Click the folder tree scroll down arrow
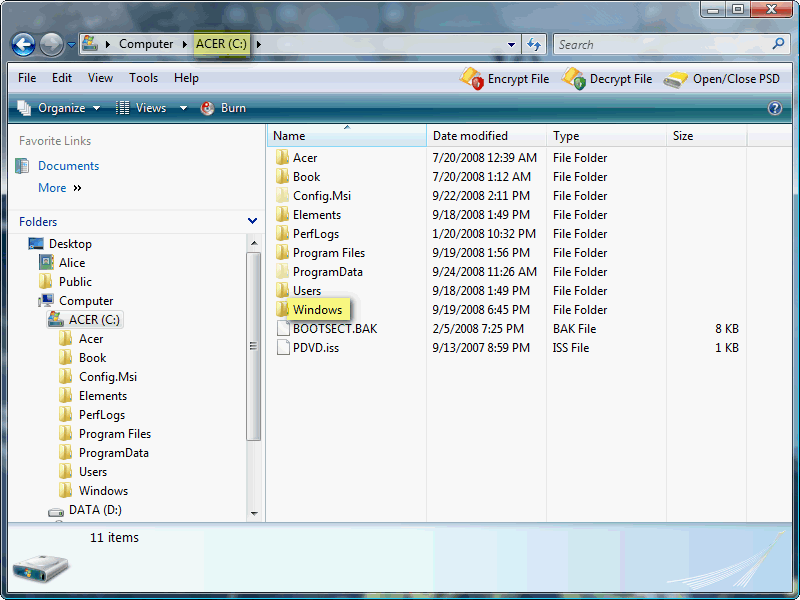This screenshot has height=600, width=800. coord(254,513)
